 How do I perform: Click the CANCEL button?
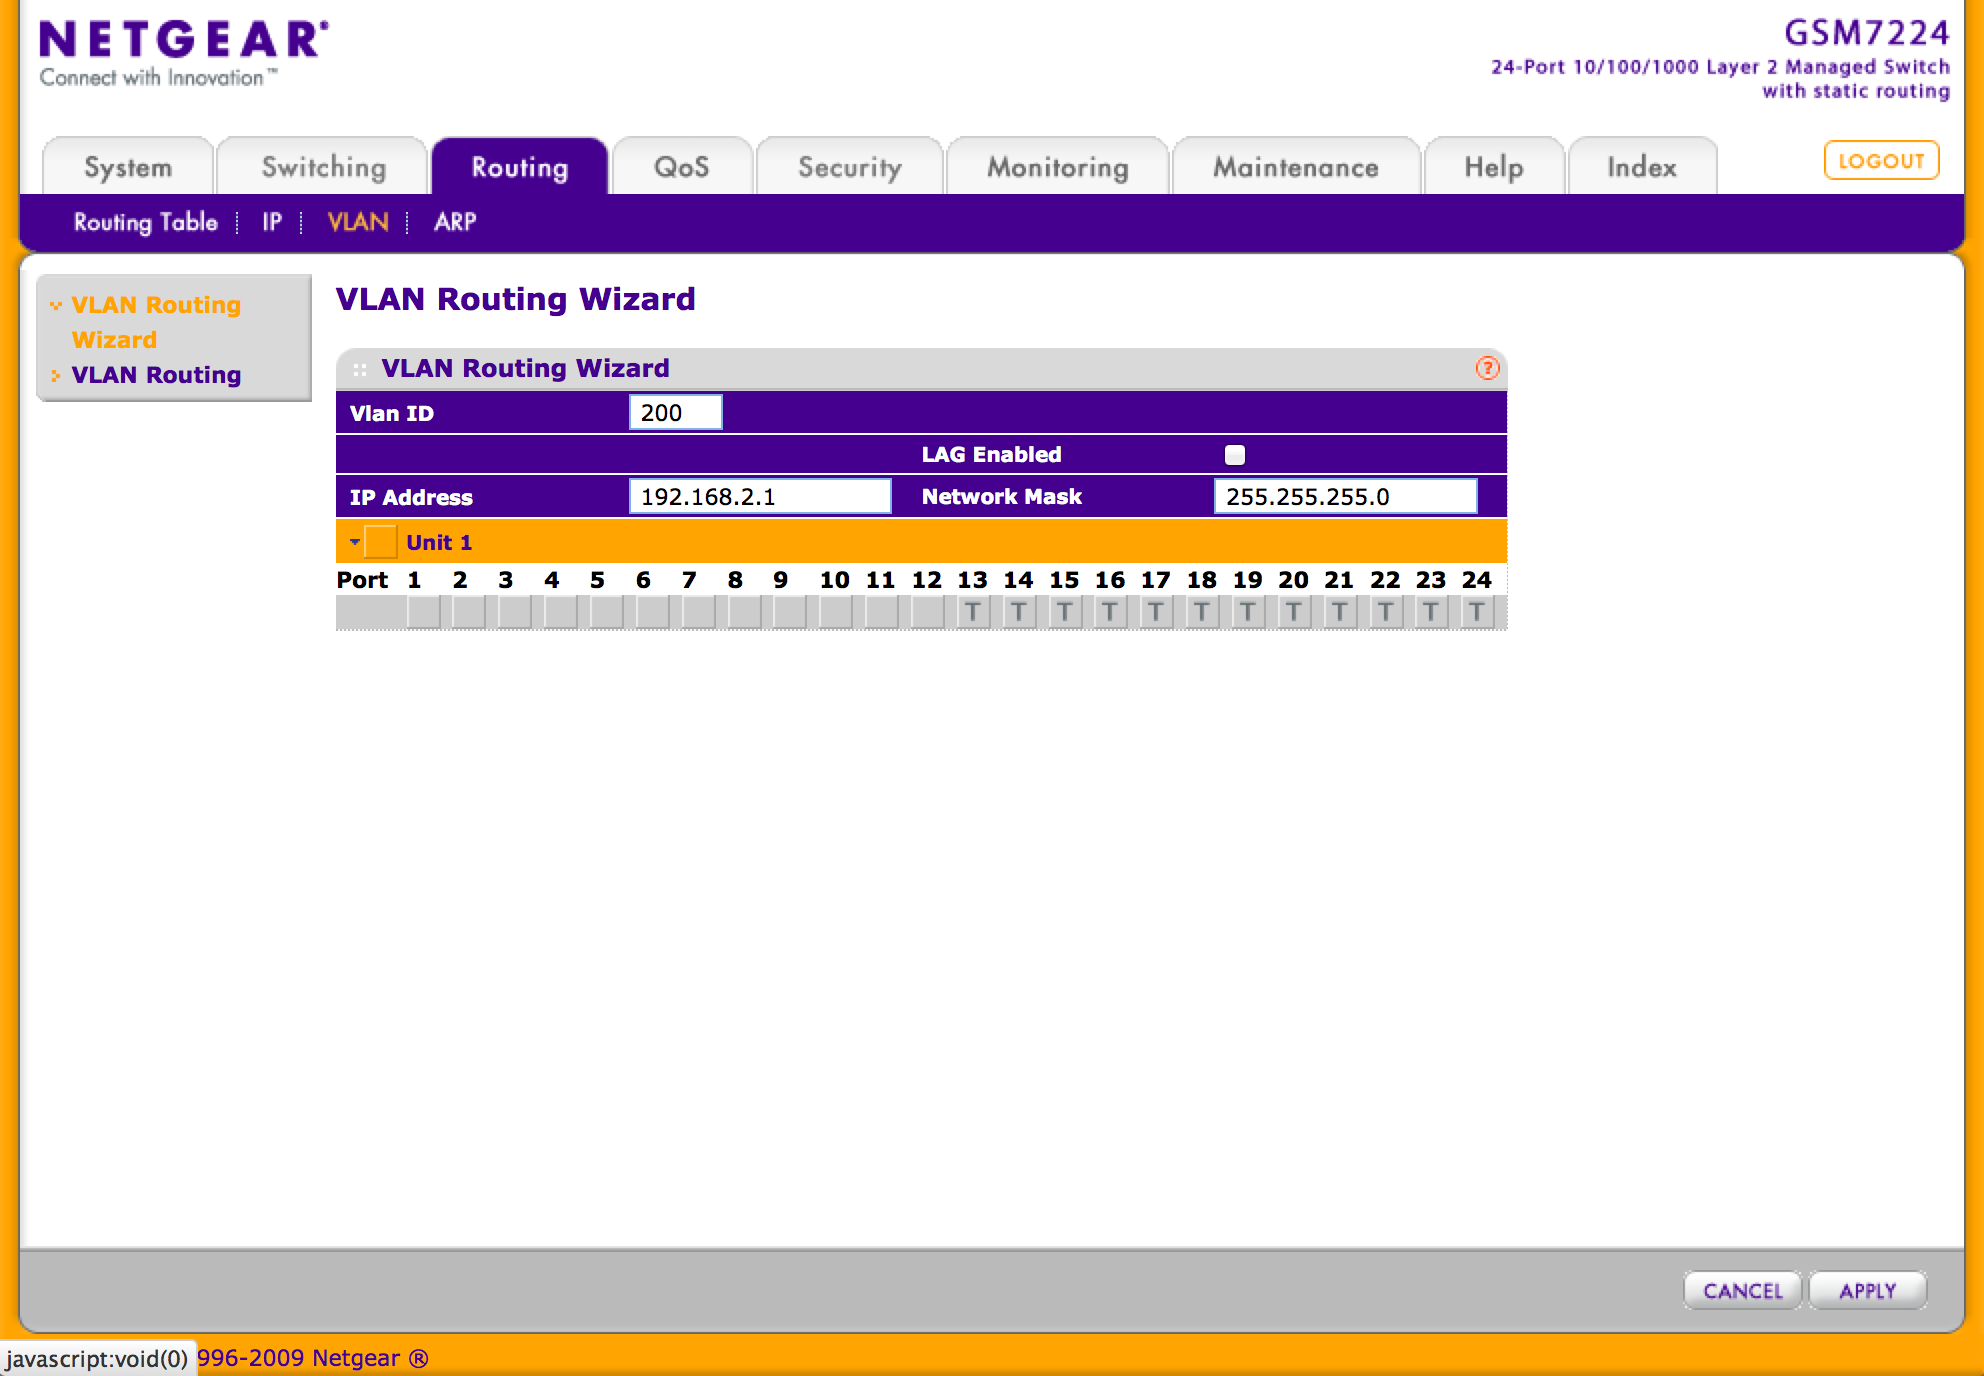(x=1742, y=1290)
